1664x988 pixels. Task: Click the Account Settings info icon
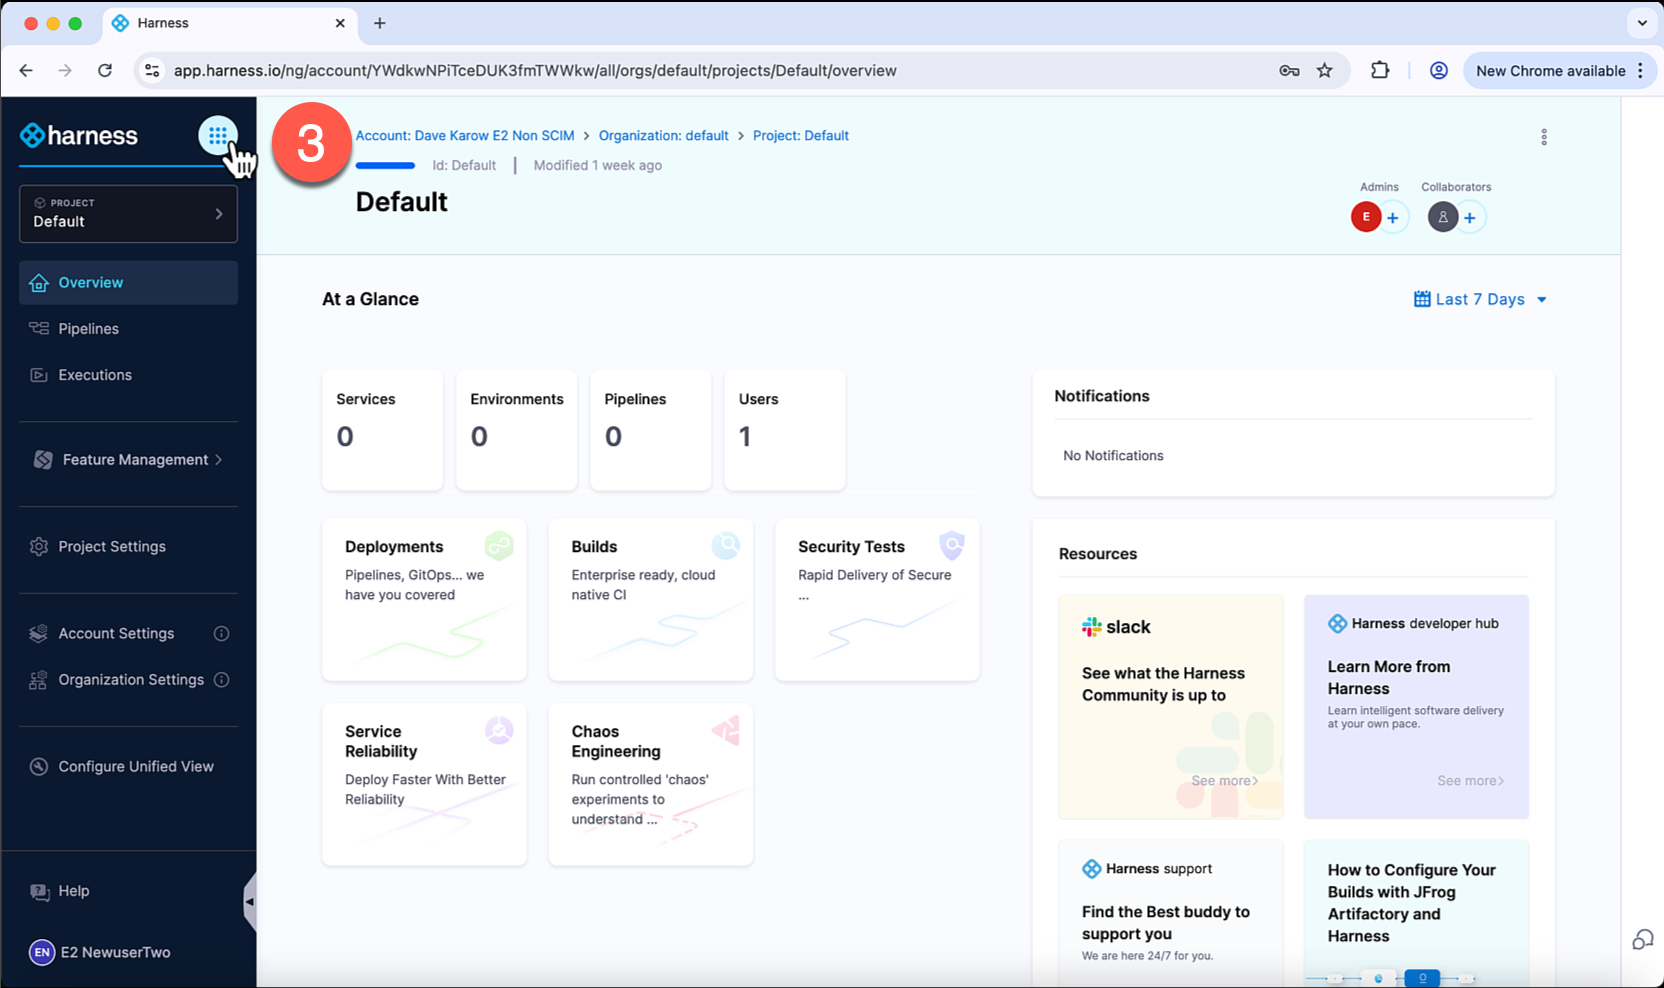pyautogui.click(x=222, y=634)
